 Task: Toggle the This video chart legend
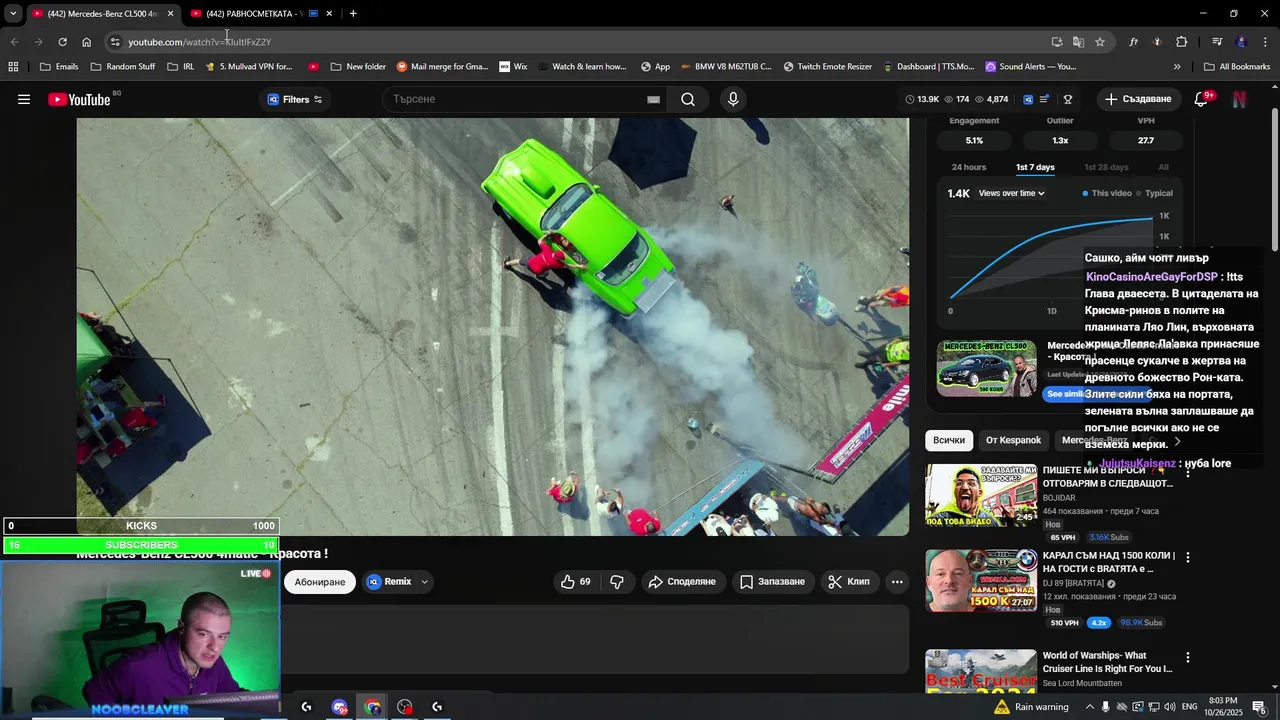coord(1107,193)
